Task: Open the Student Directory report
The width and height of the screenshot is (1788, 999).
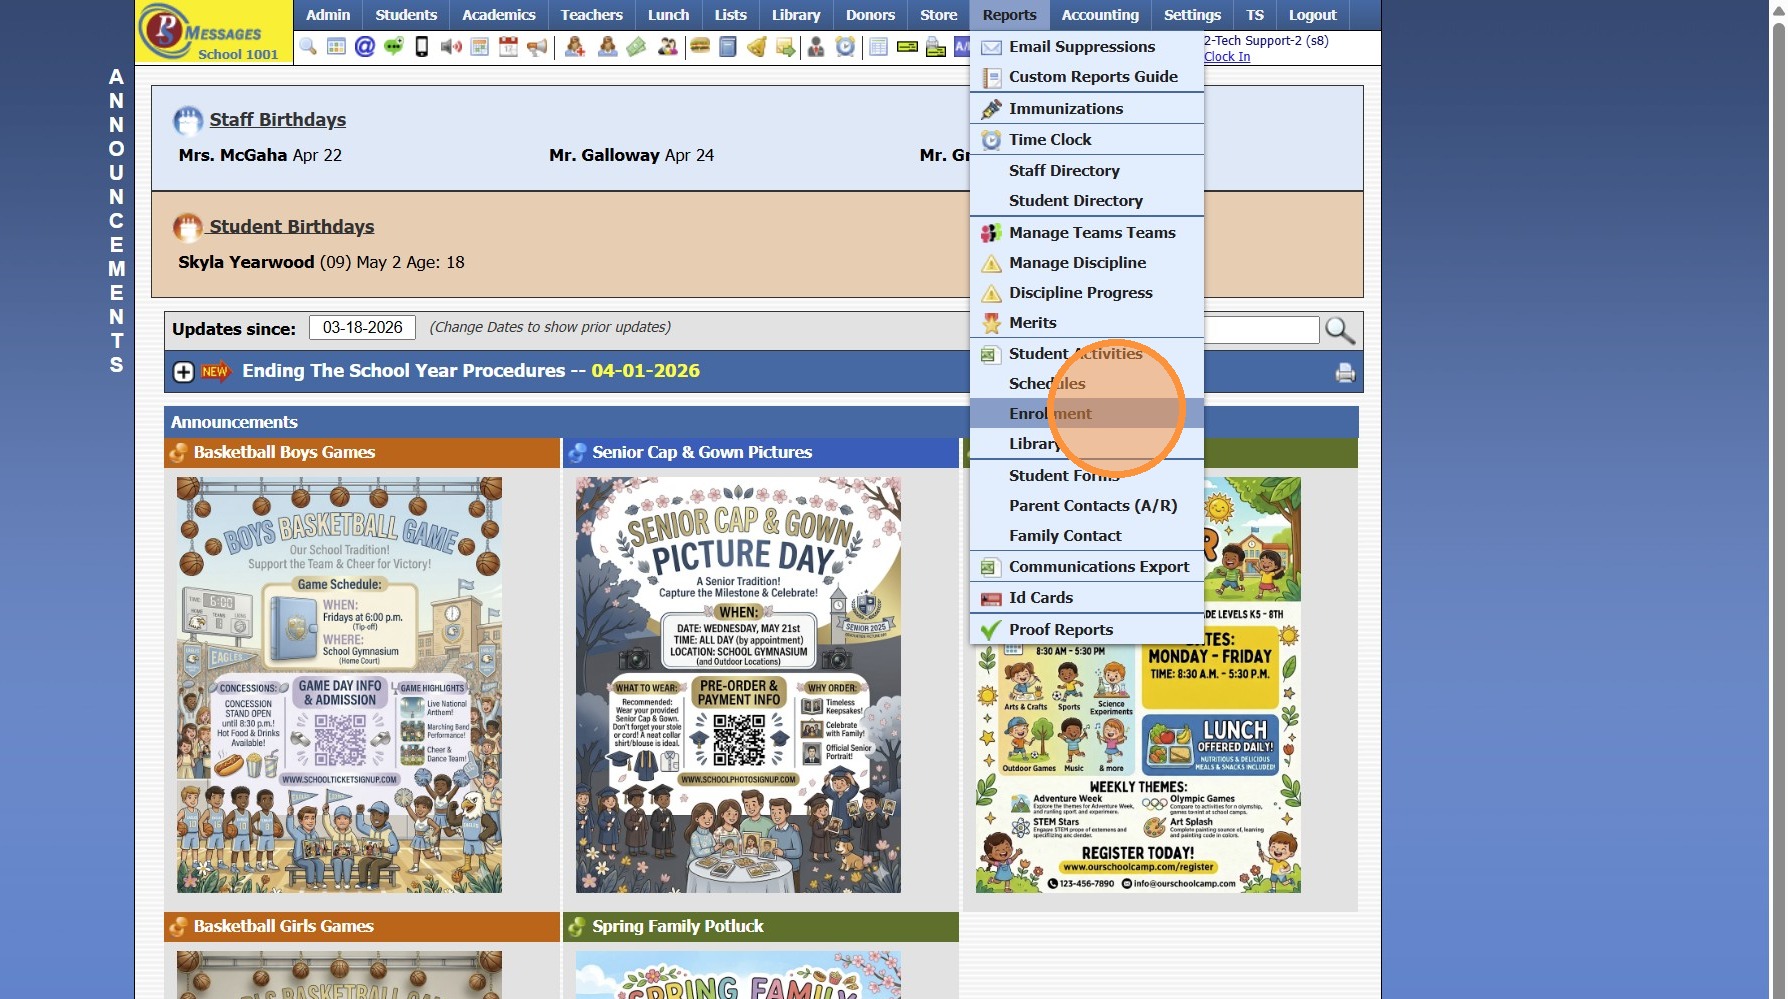Action: pyautogui.click(x=1087, y=201)
